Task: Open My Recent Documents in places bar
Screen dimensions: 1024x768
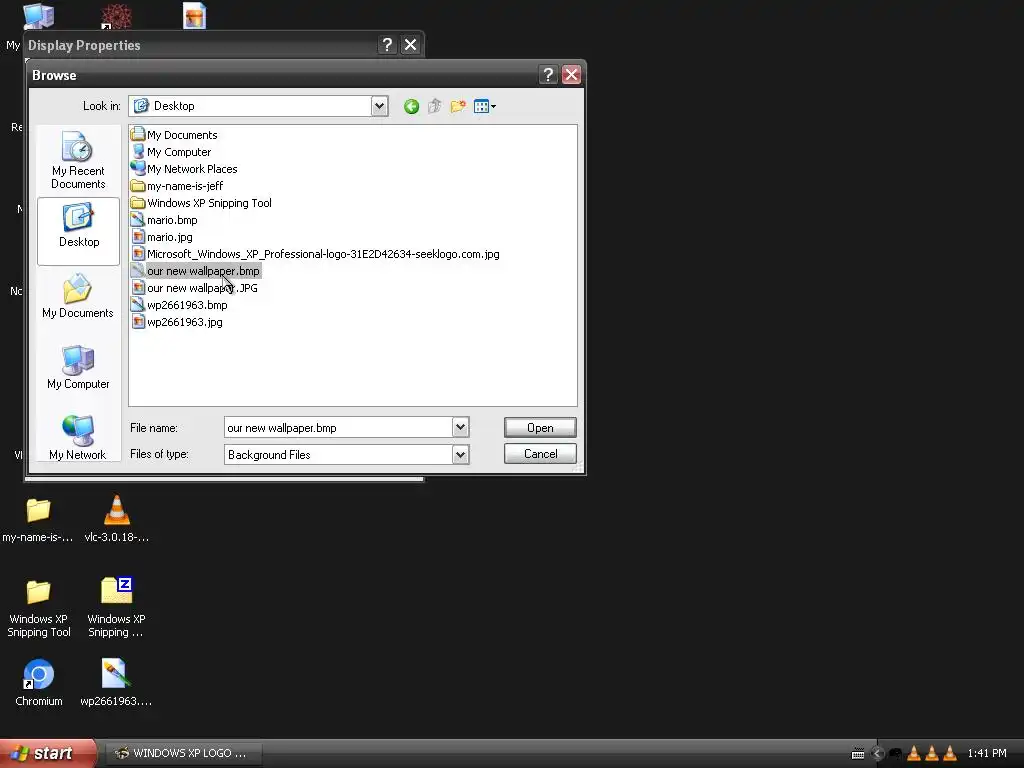Action: [78, 160]
